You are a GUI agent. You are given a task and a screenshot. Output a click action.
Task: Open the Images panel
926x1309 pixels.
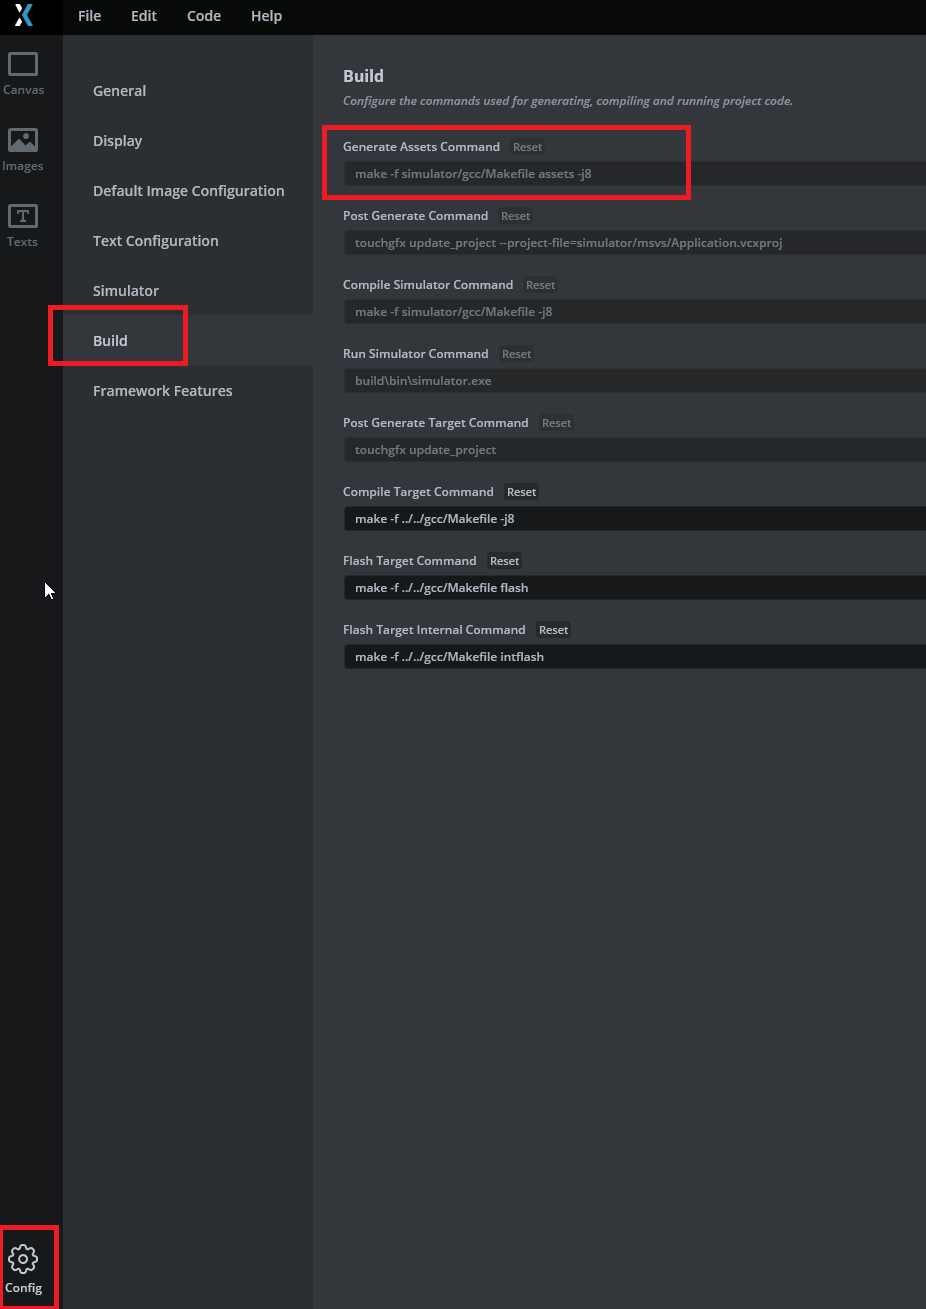[23, 148]
